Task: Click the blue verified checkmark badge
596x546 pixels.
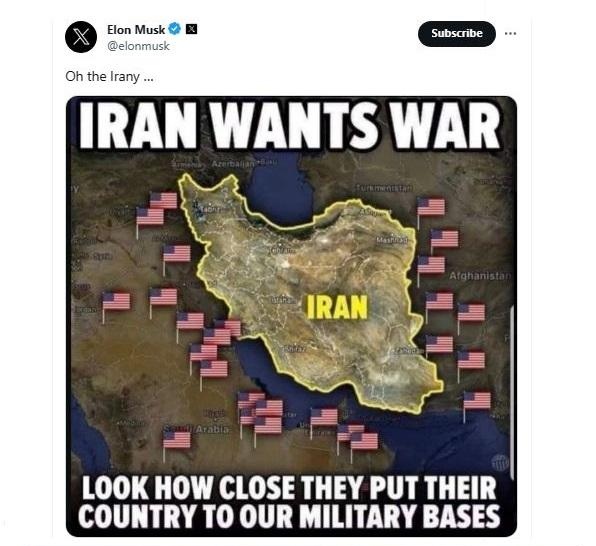Action: tap(174, 29)
